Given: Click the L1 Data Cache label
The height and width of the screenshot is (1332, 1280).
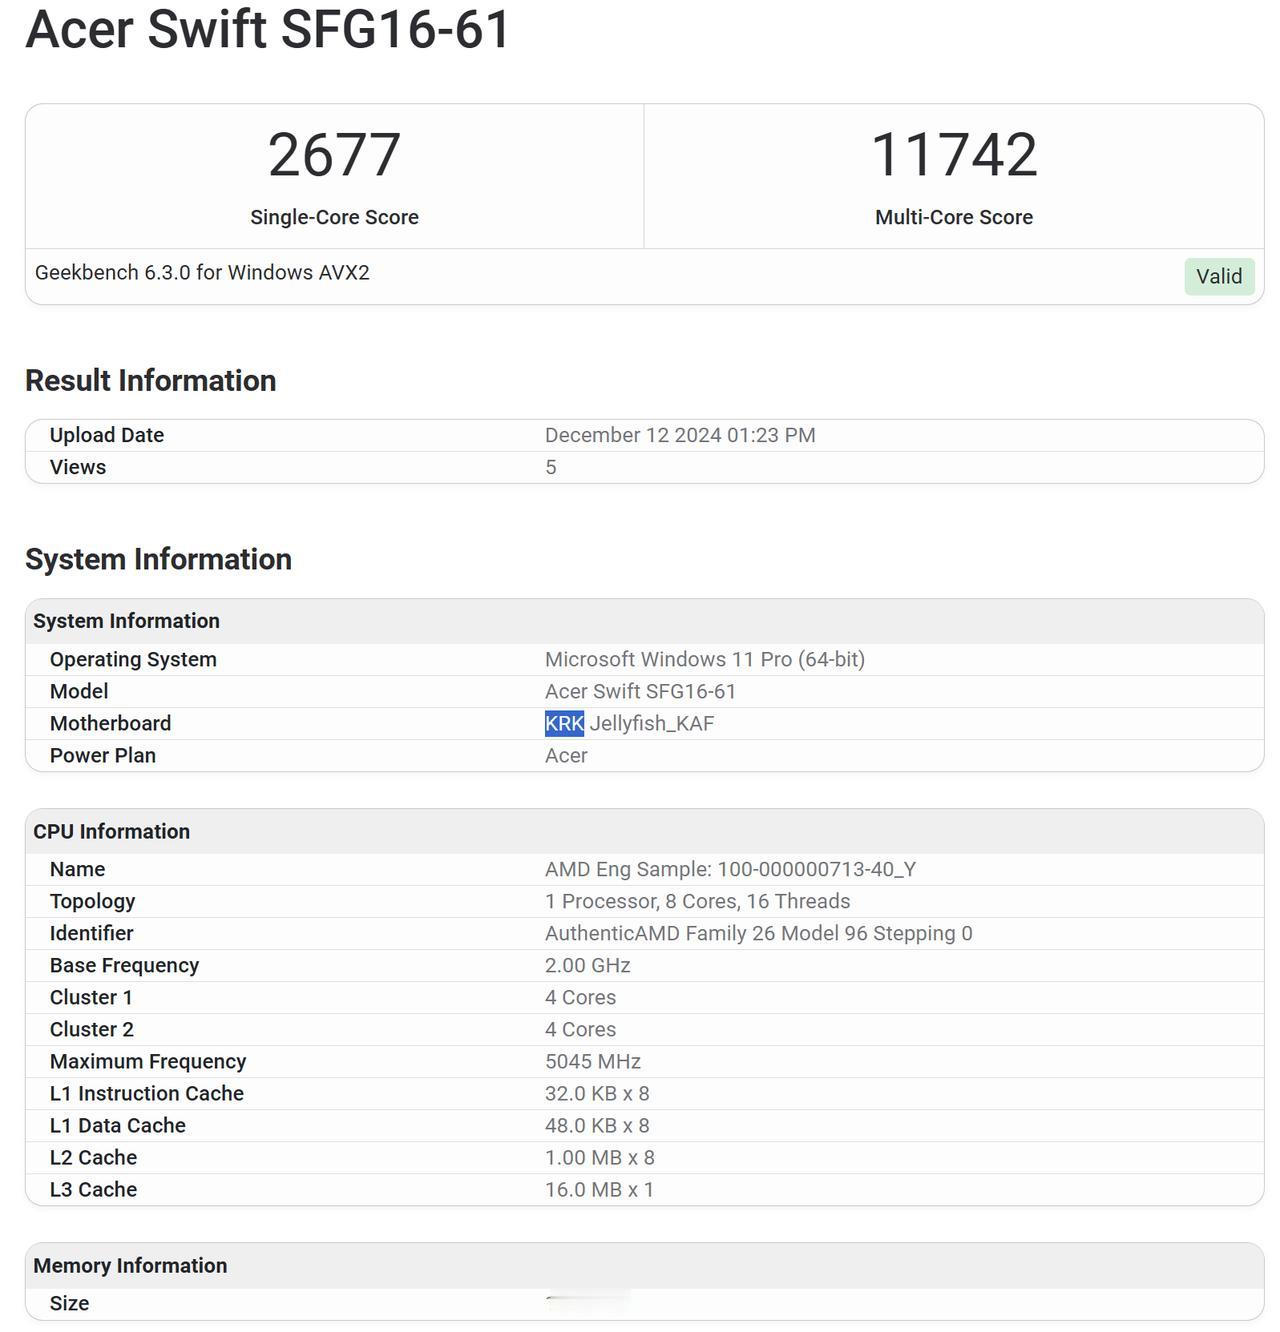Looking at the screenshot, I should 118,1125.
